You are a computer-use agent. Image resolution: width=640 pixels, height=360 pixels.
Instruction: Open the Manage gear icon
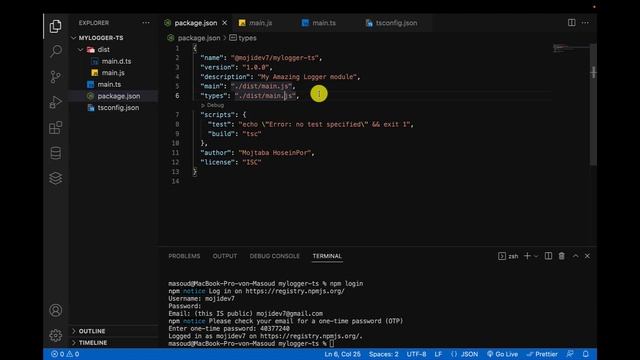56,336
